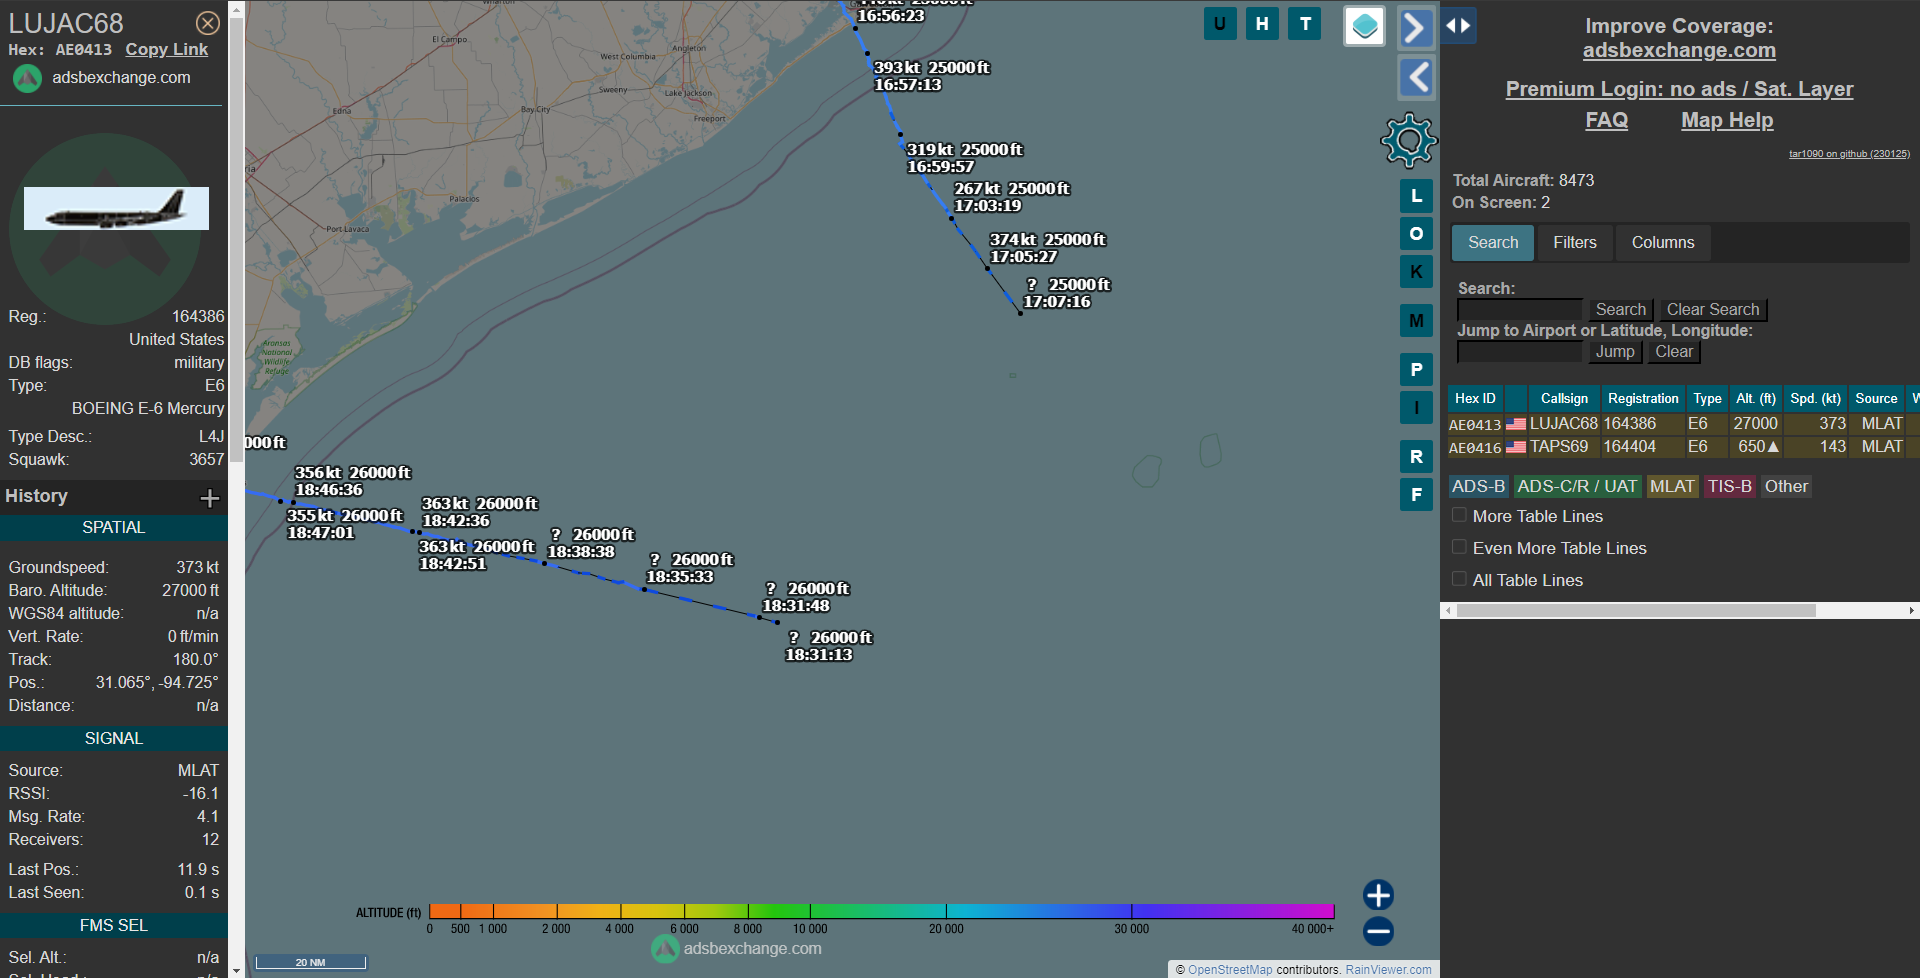Toggle the I map option button

pos(1416,408)
